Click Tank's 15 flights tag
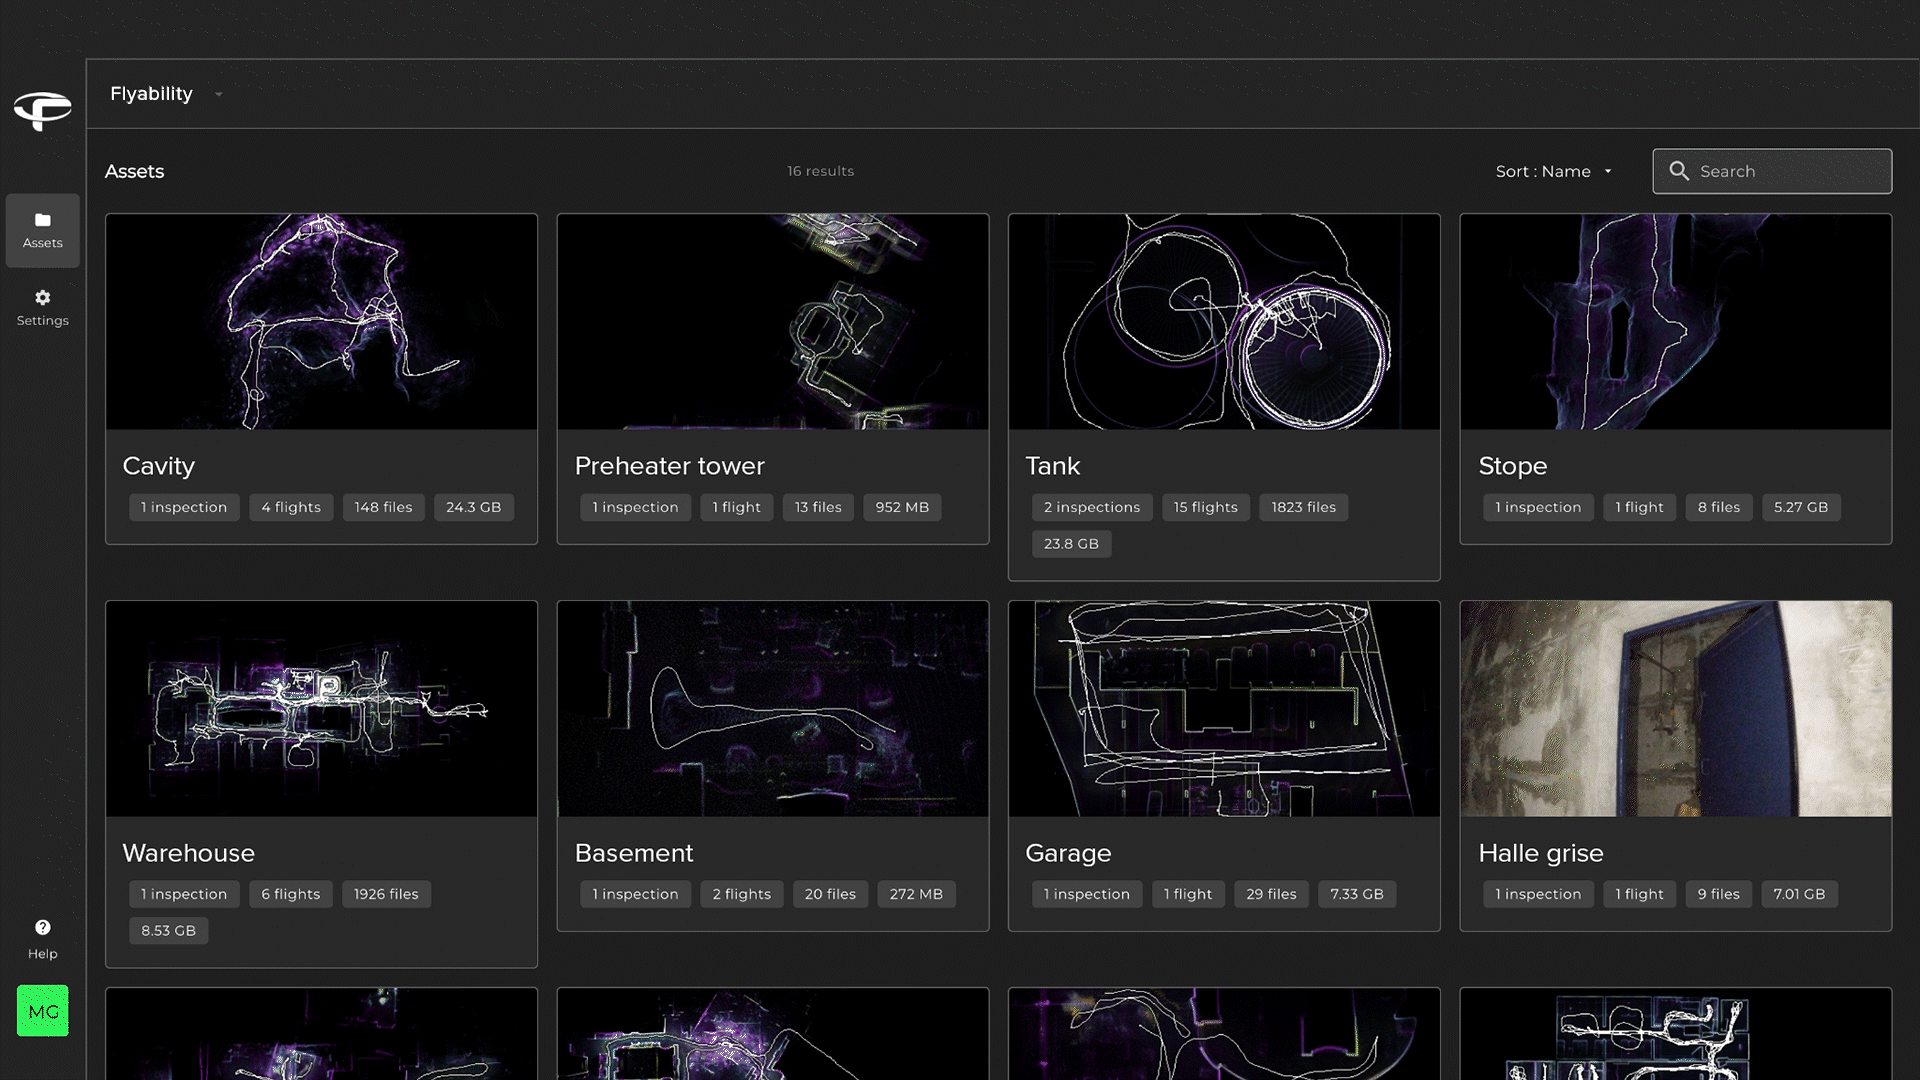 tap(1205, 507)
